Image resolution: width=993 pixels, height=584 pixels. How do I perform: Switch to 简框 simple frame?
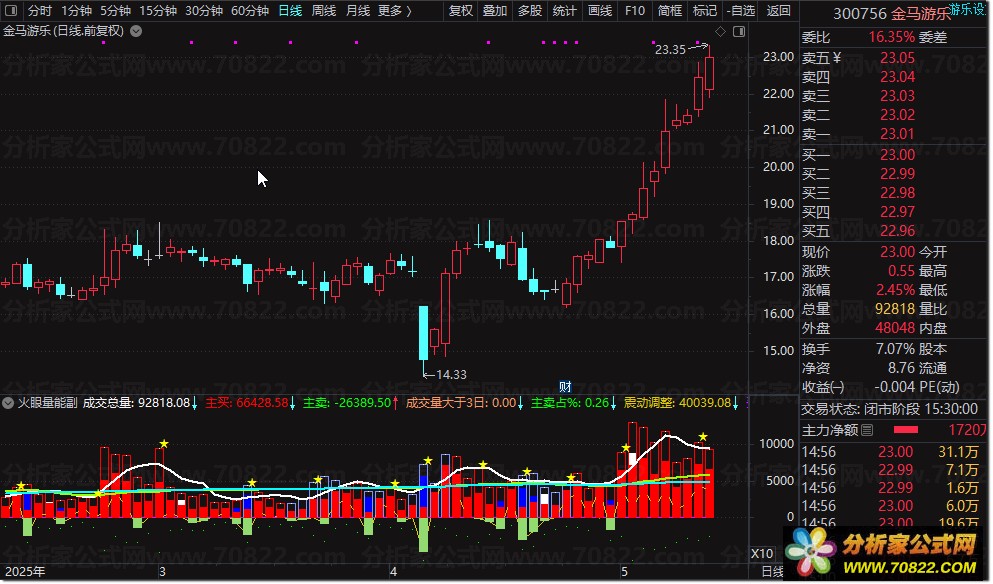tap(670, 11)
